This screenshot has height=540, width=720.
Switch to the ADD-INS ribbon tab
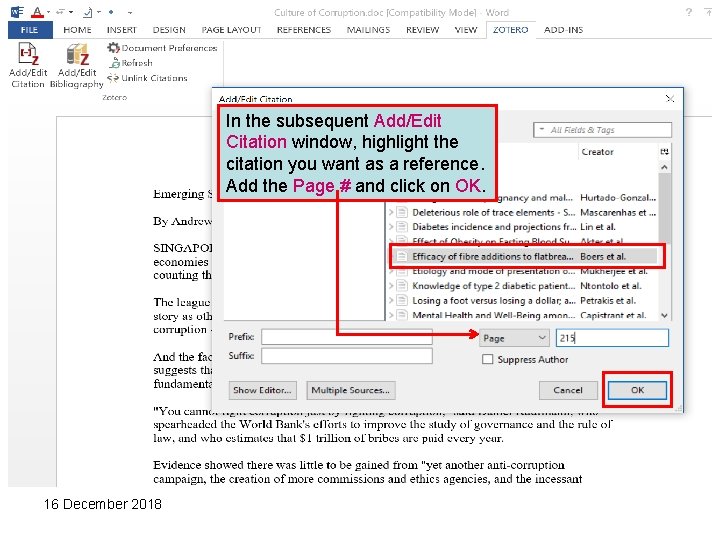(x=563, y=30)
